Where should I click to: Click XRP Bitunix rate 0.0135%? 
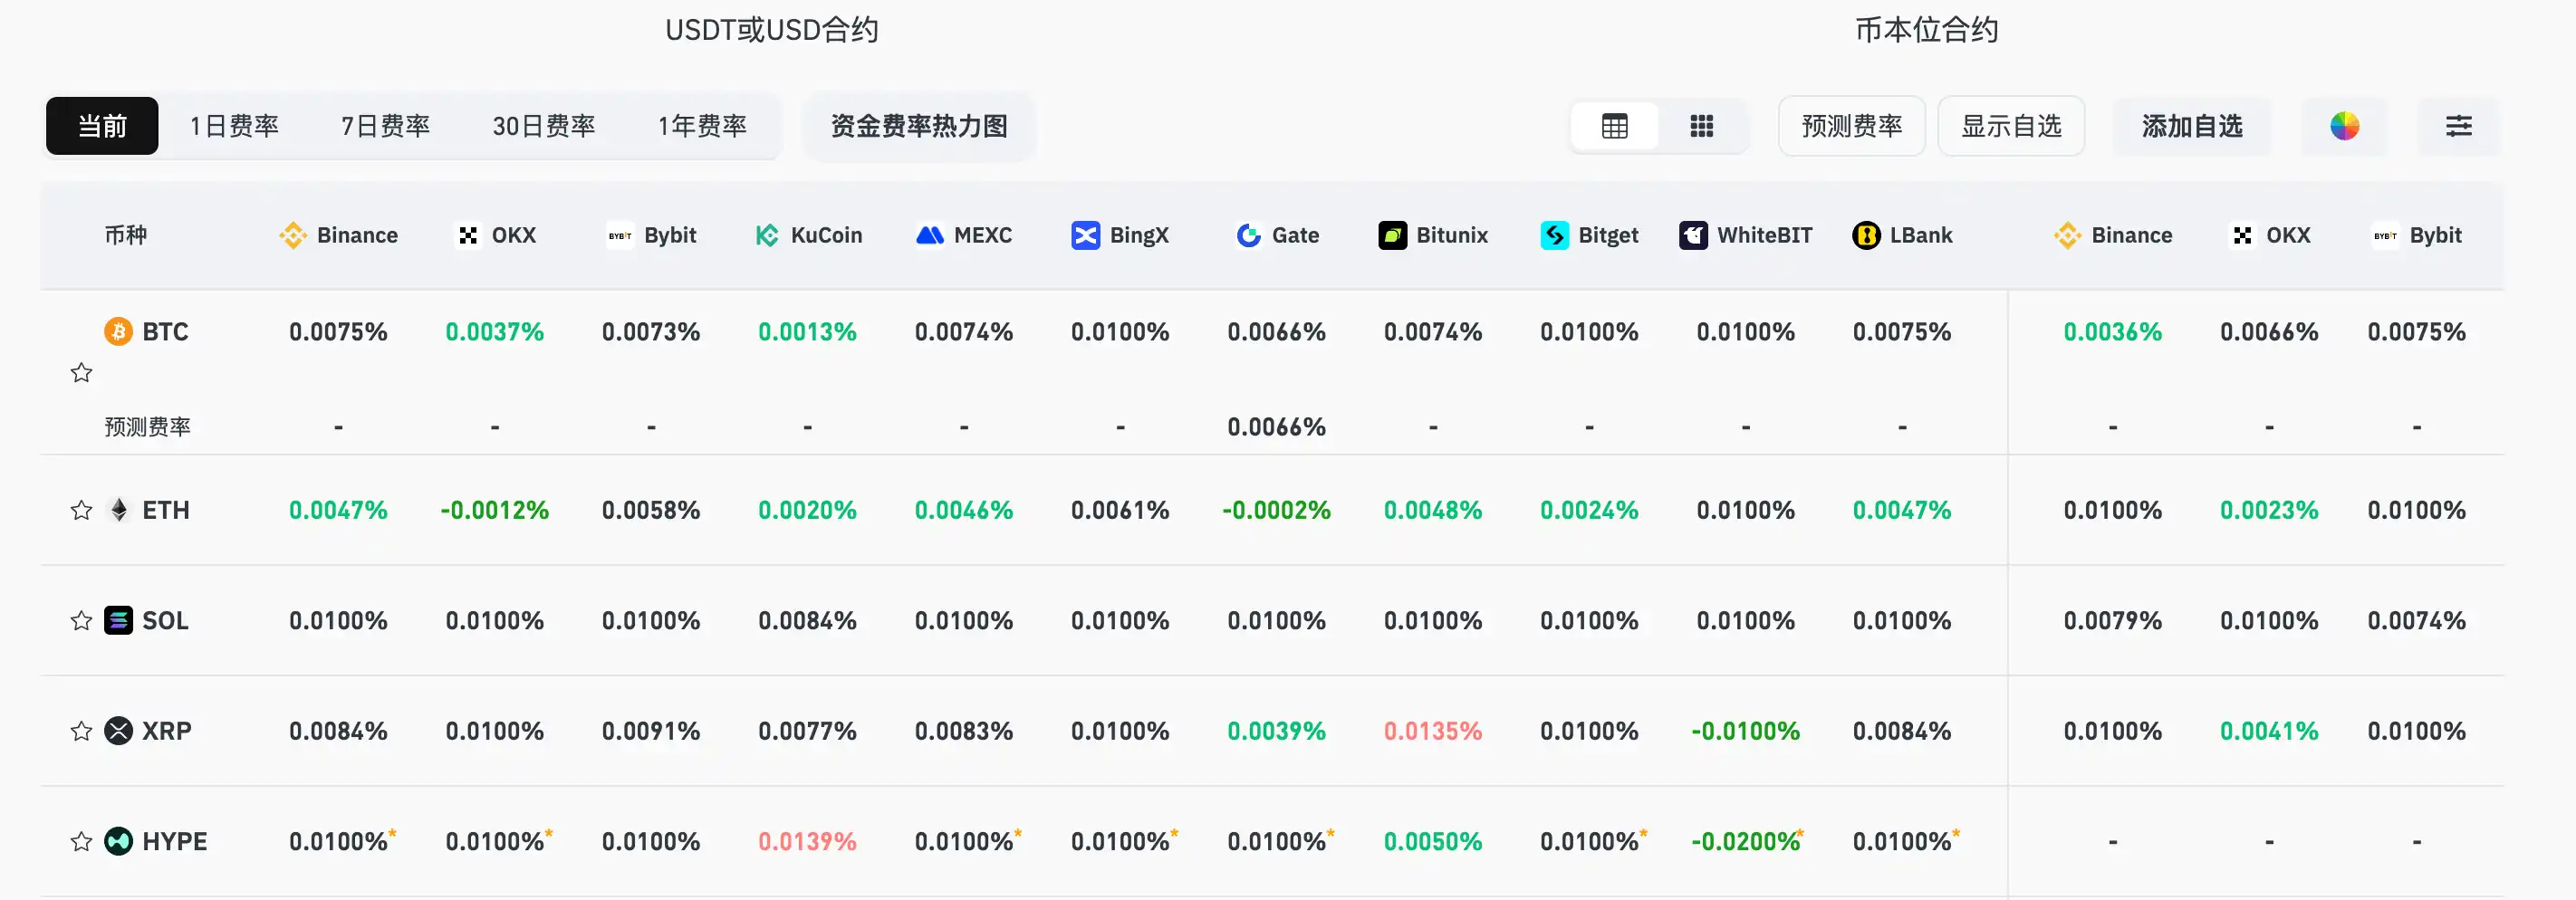pos(1432,731)
